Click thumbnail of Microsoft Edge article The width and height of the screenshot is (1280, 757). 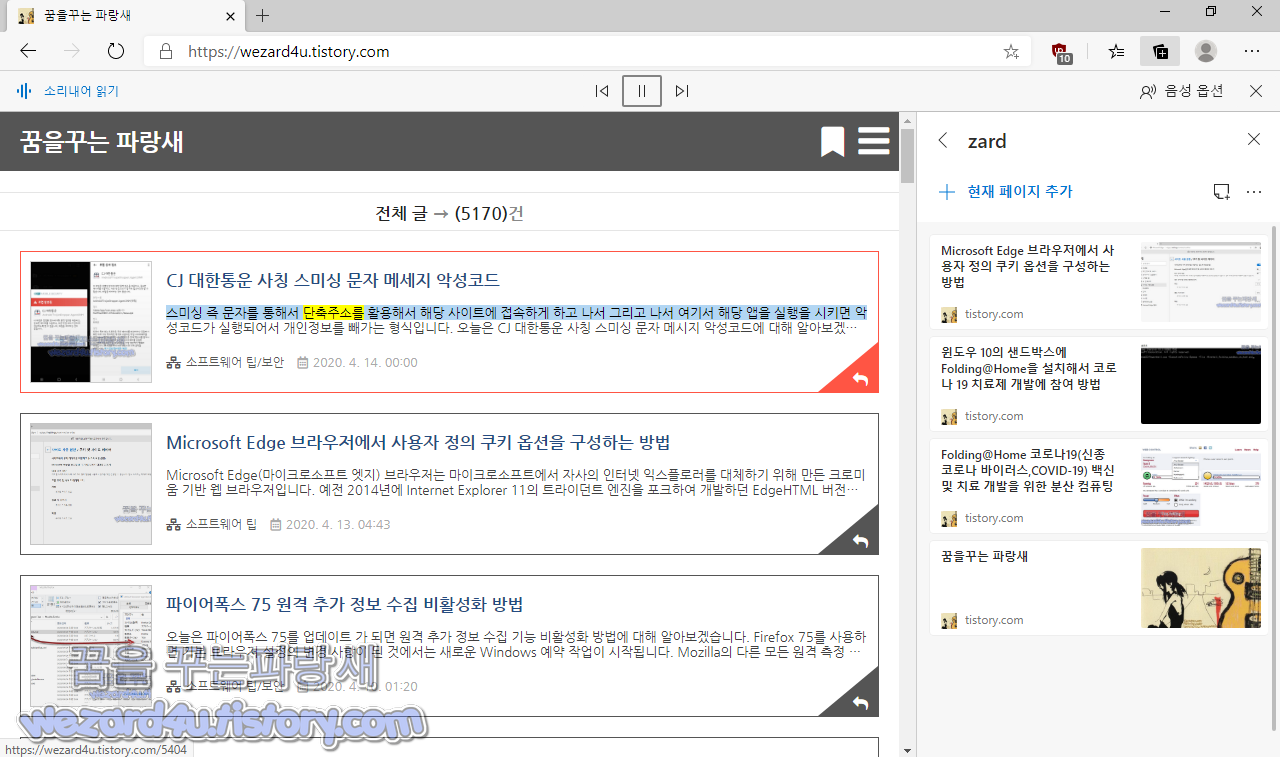click(91, 484)
